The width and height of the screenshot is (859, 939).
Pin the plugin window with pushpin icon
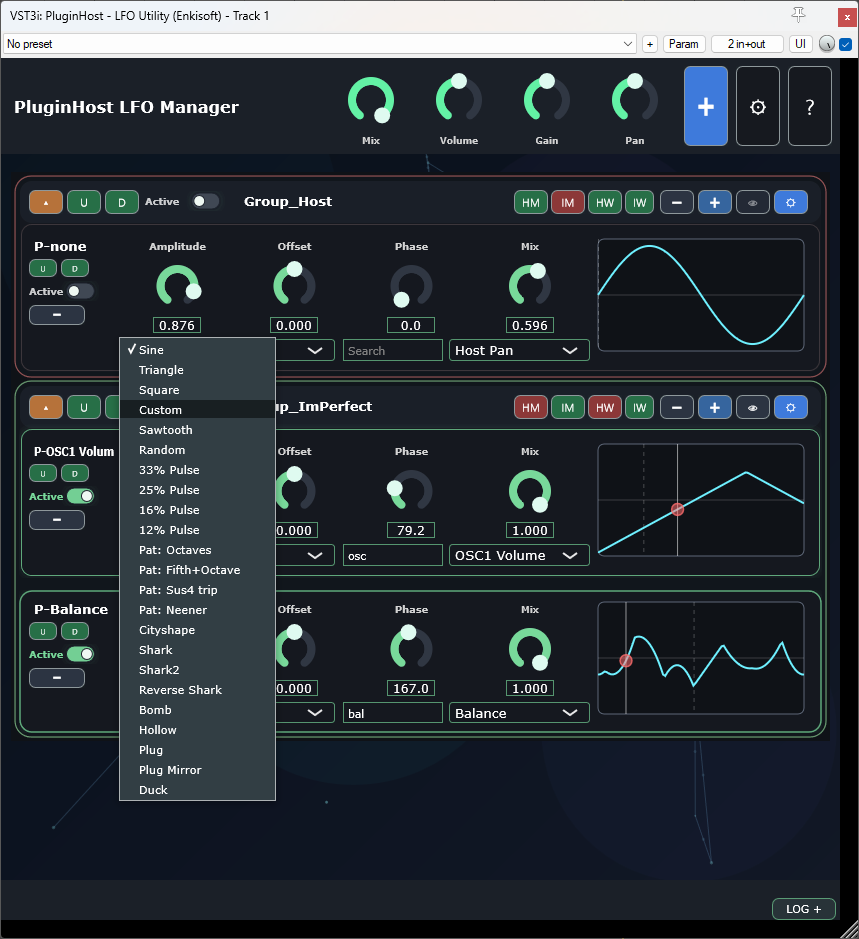(x=798, y=15)
